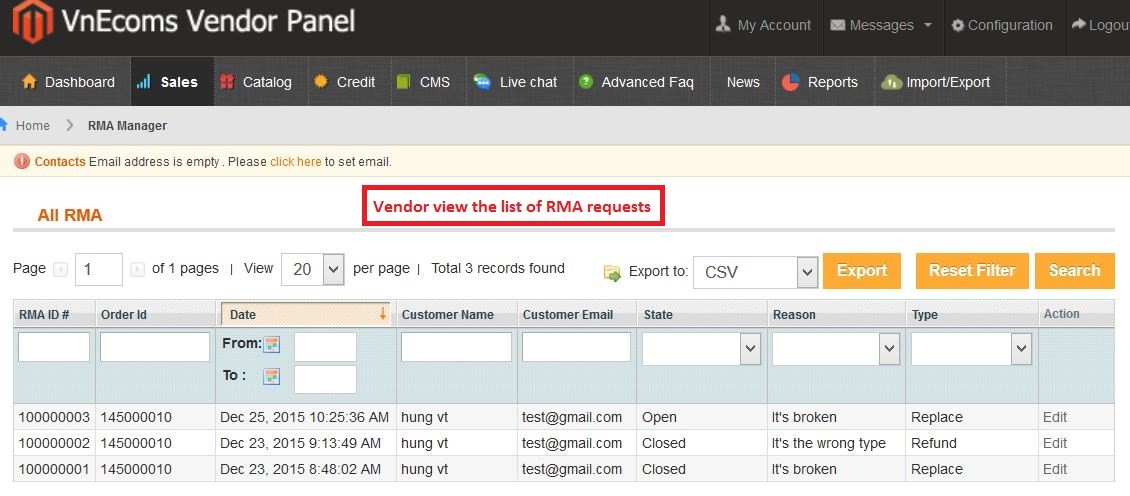Edit RMA 100000001
Image resolution: width=1130 pixels, height=496 pixels.
coord(1055,469)
